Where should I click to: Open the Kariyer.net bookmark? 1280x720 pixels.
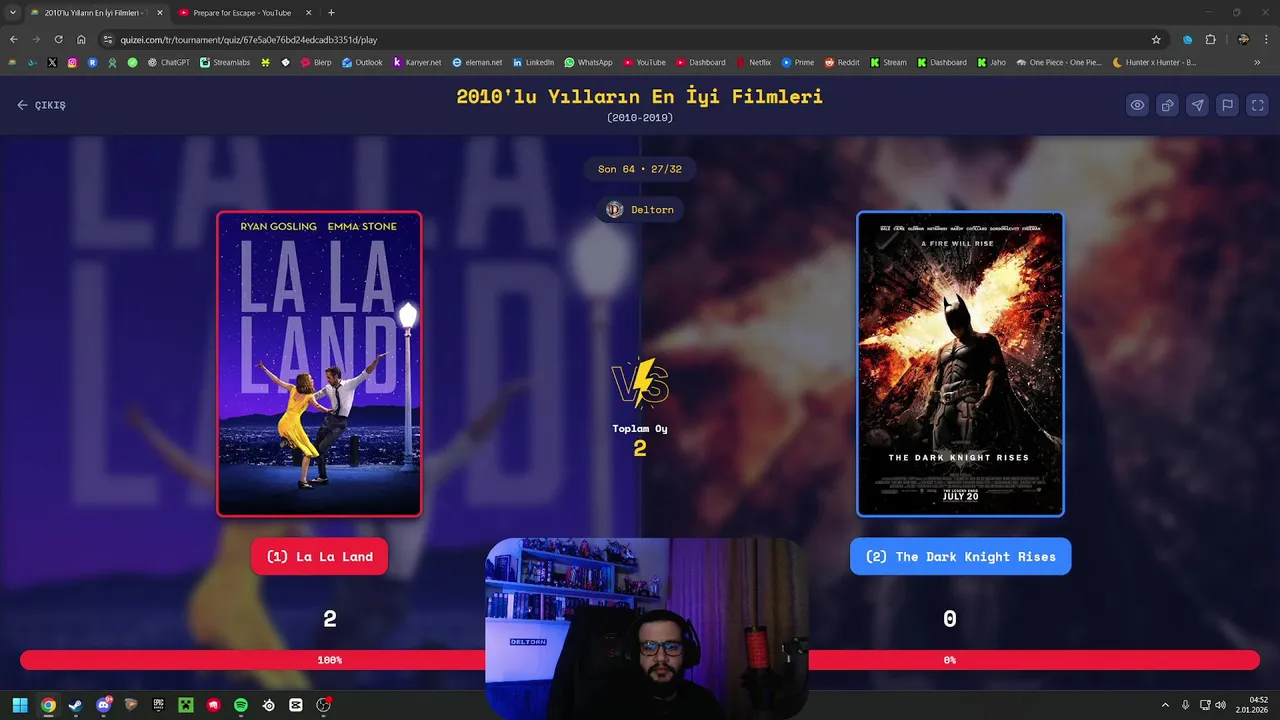tap(417, 62)
